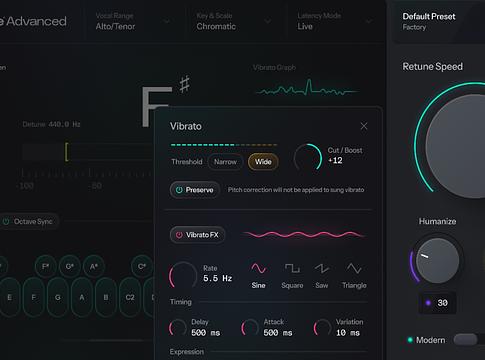Toggle the Vibrato FX power button
Viewport: 485px width, 360px height.
coord(197,235)
